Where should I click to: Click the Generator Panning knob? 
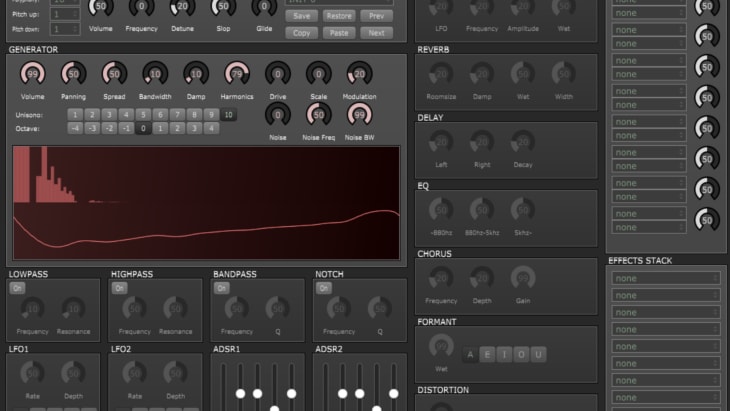(x=73, y=74)
